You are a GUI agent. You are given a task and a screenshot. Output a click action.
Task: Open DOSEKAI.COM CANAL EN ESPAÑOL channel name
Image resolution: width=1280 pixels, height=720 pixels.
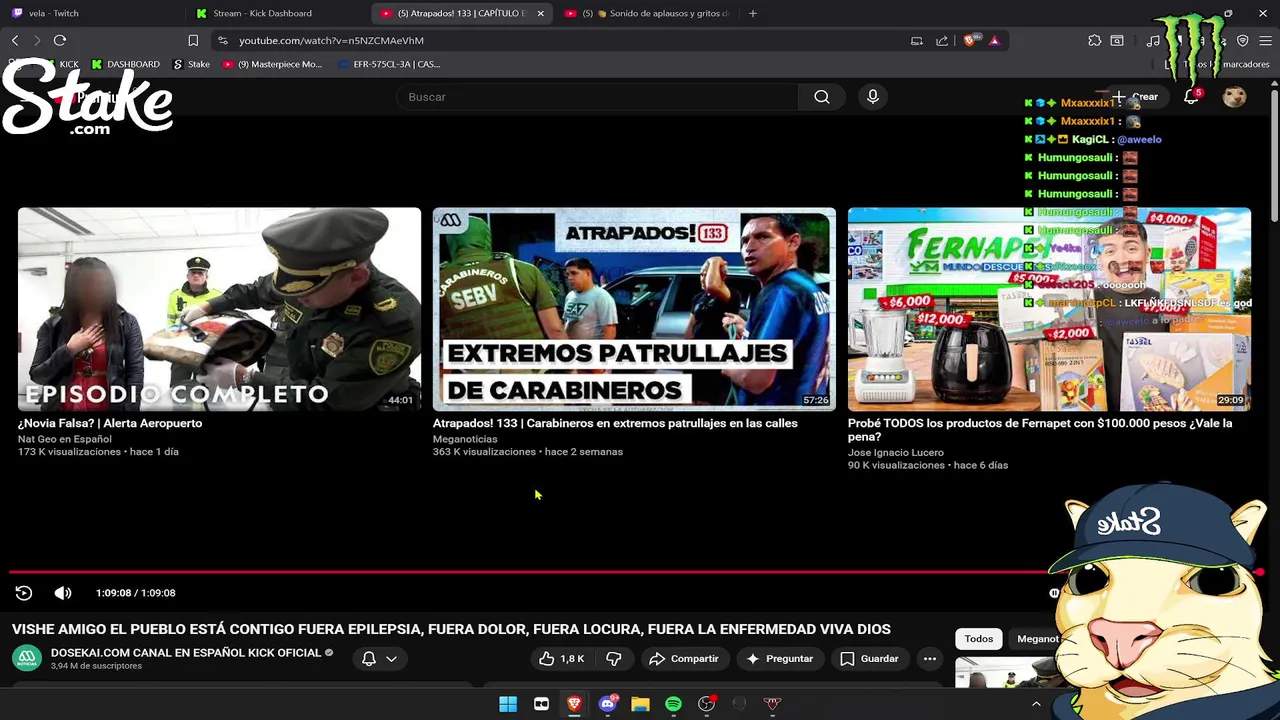click(186, 653)
